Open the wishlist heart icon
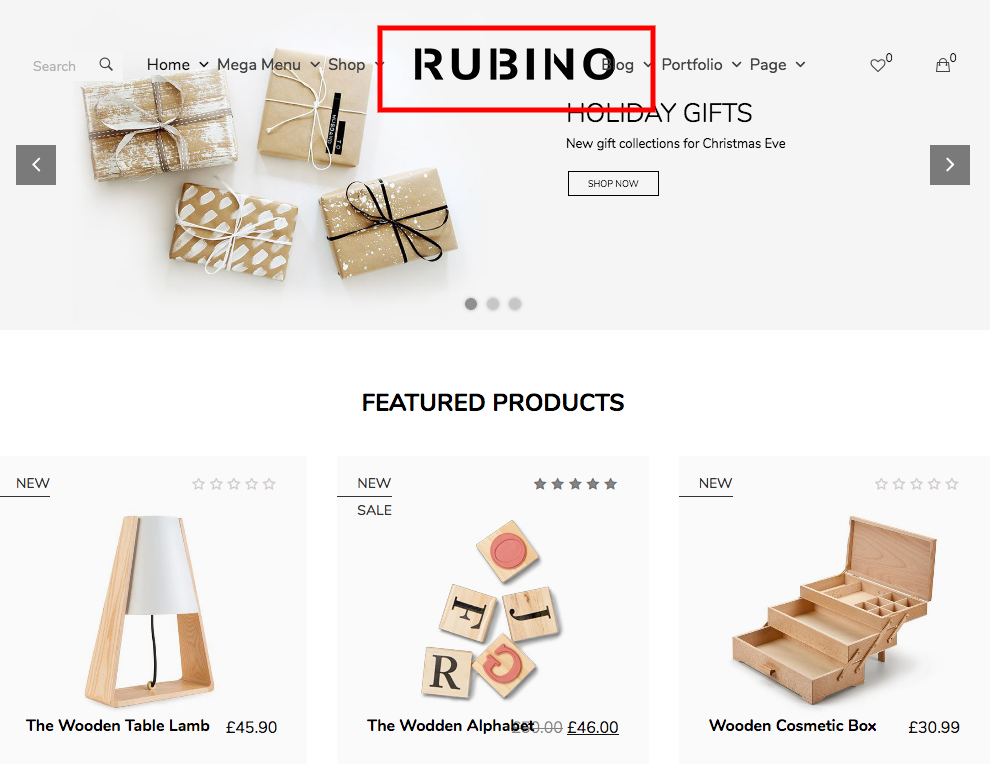The height and width of the screenshot is (764, 1004). (877, 65)
